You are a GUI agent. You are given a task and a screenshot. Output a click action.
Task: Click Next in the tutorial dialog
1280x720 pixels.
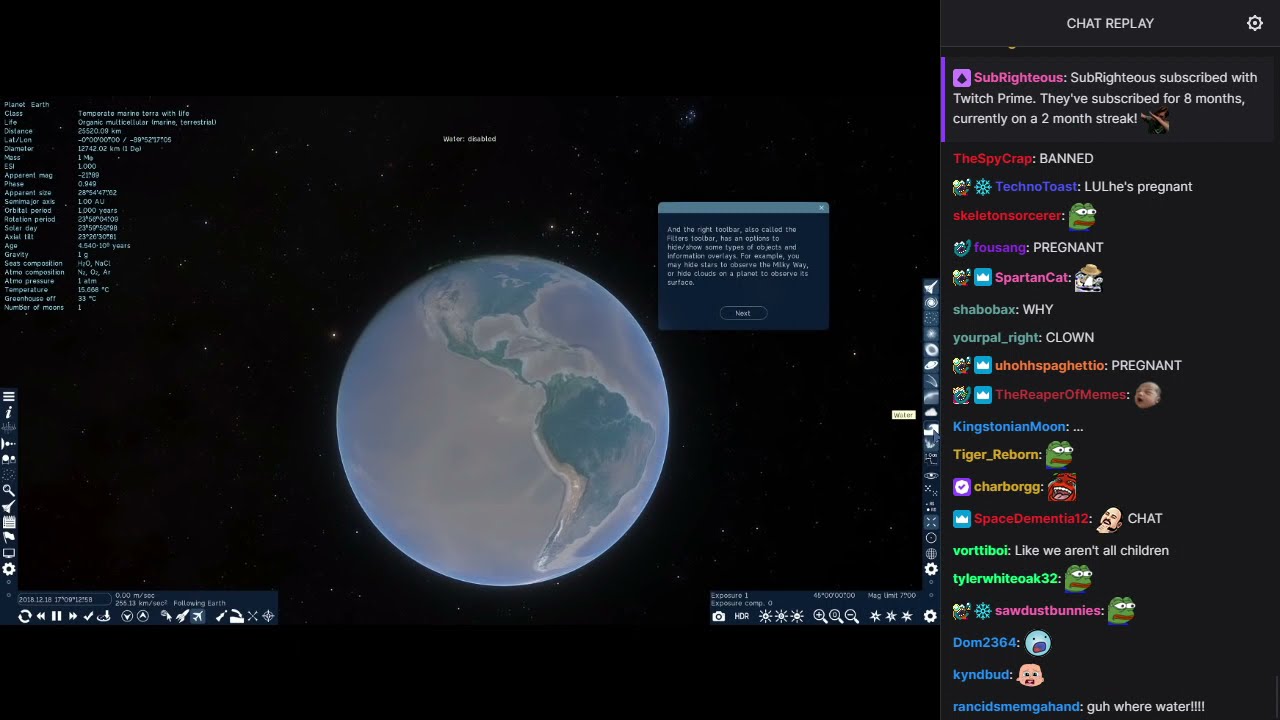point(743,313)
